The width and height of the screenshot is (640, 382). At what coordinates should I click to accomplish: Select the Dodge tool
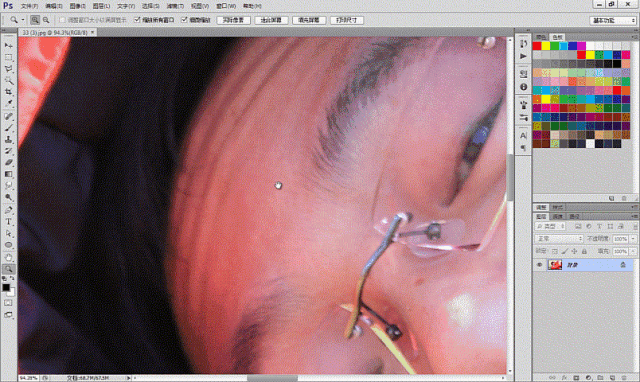(9, 197)
